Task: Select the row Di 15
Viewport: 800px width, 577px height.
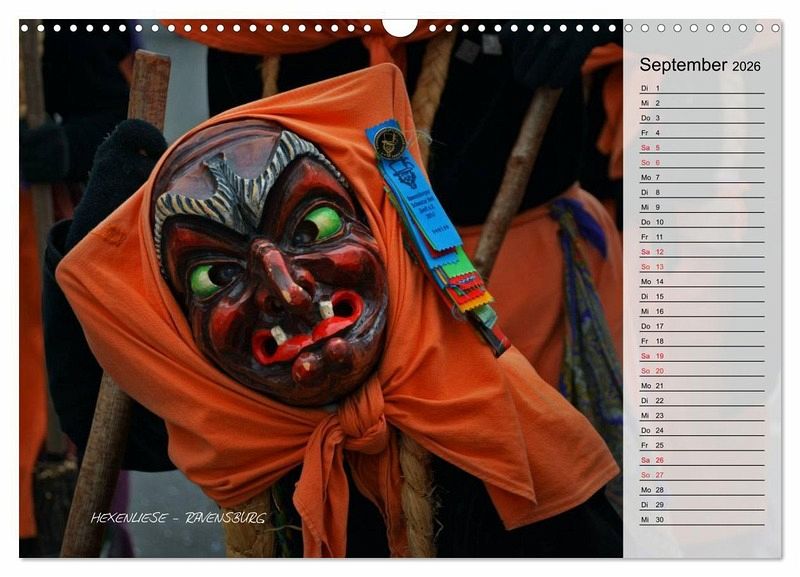Action: (x=702, y=296)
